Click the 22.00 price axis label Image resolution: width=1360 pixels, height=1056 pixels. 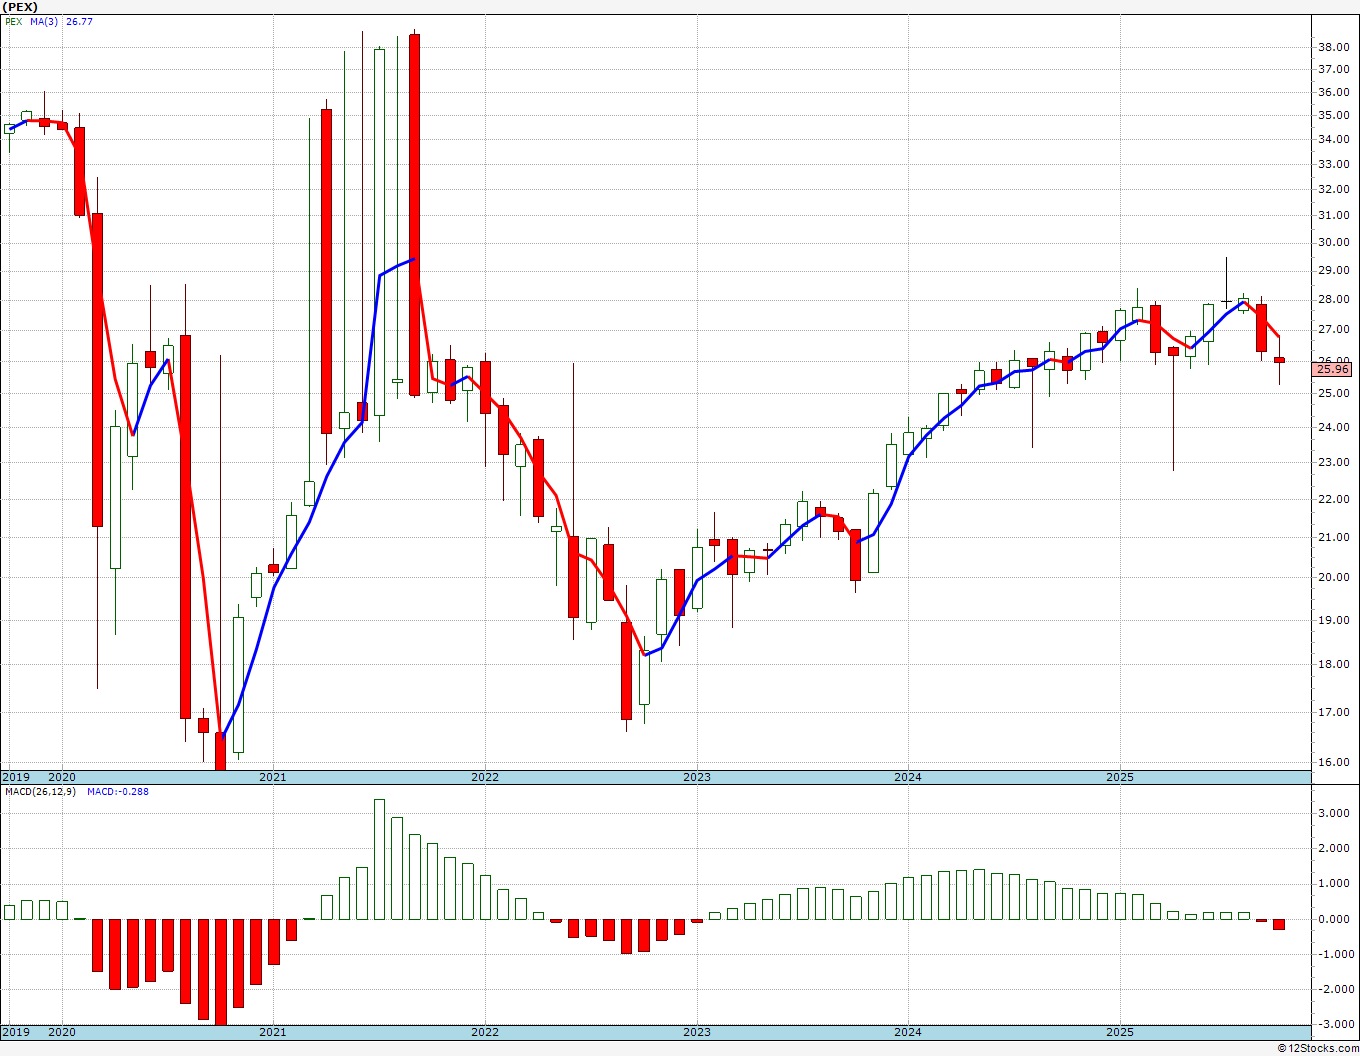[1333, 499]
